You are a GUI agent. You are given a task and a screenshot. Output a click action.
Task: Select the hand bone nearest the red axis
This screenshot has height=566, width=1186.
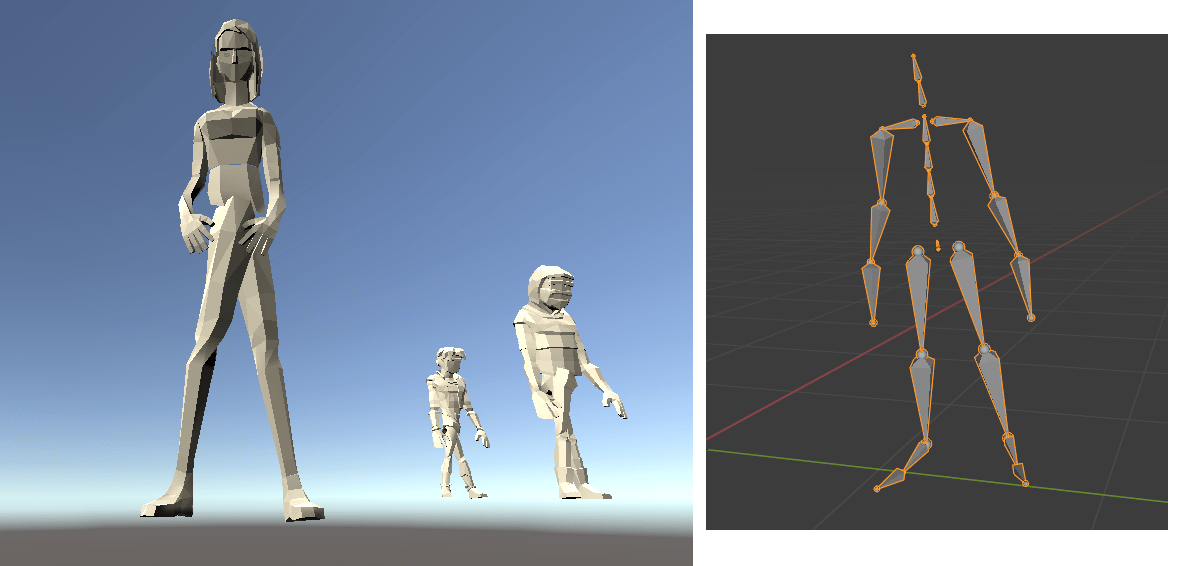click(x=1022, y=287)
